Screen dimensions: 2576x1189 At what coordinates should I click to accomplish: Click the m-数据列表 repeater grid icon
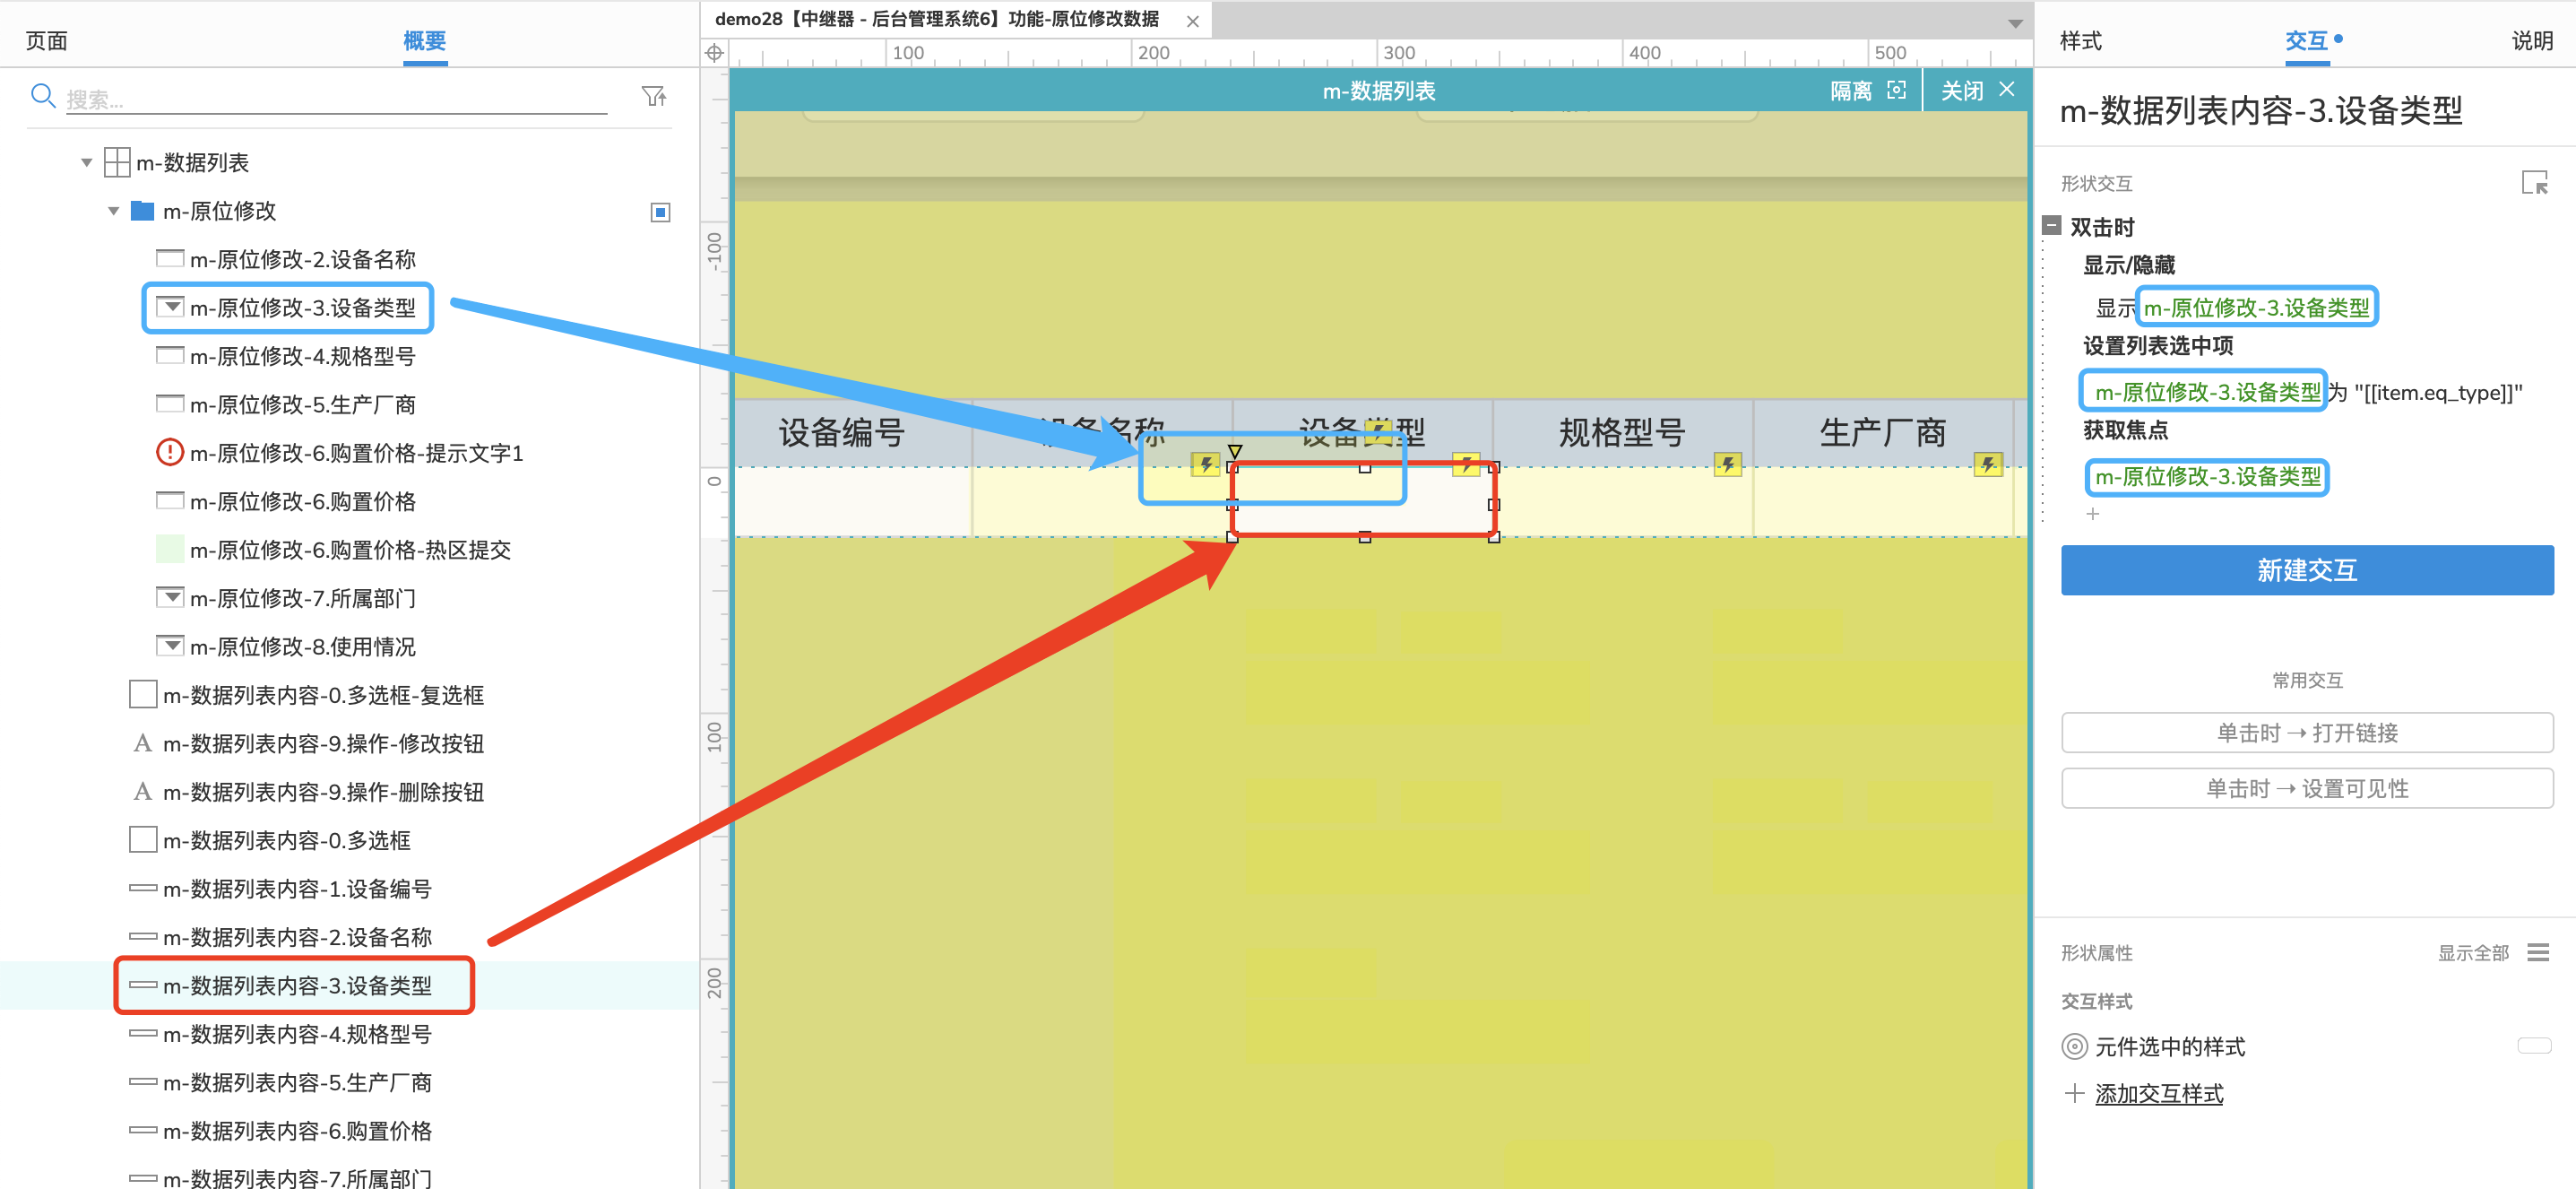point(117,162)
